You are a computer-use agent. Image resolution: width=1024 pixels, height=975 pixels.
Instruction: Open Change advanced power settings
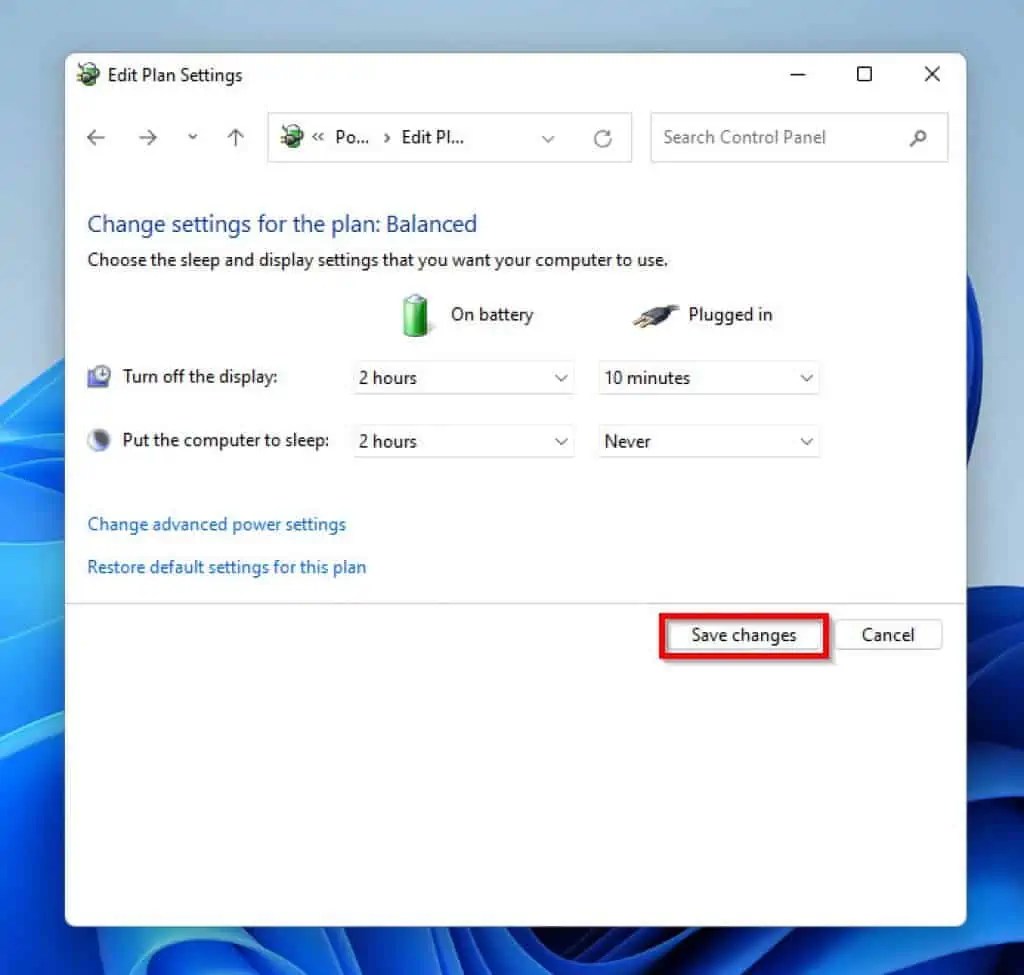tap(216, 524)
